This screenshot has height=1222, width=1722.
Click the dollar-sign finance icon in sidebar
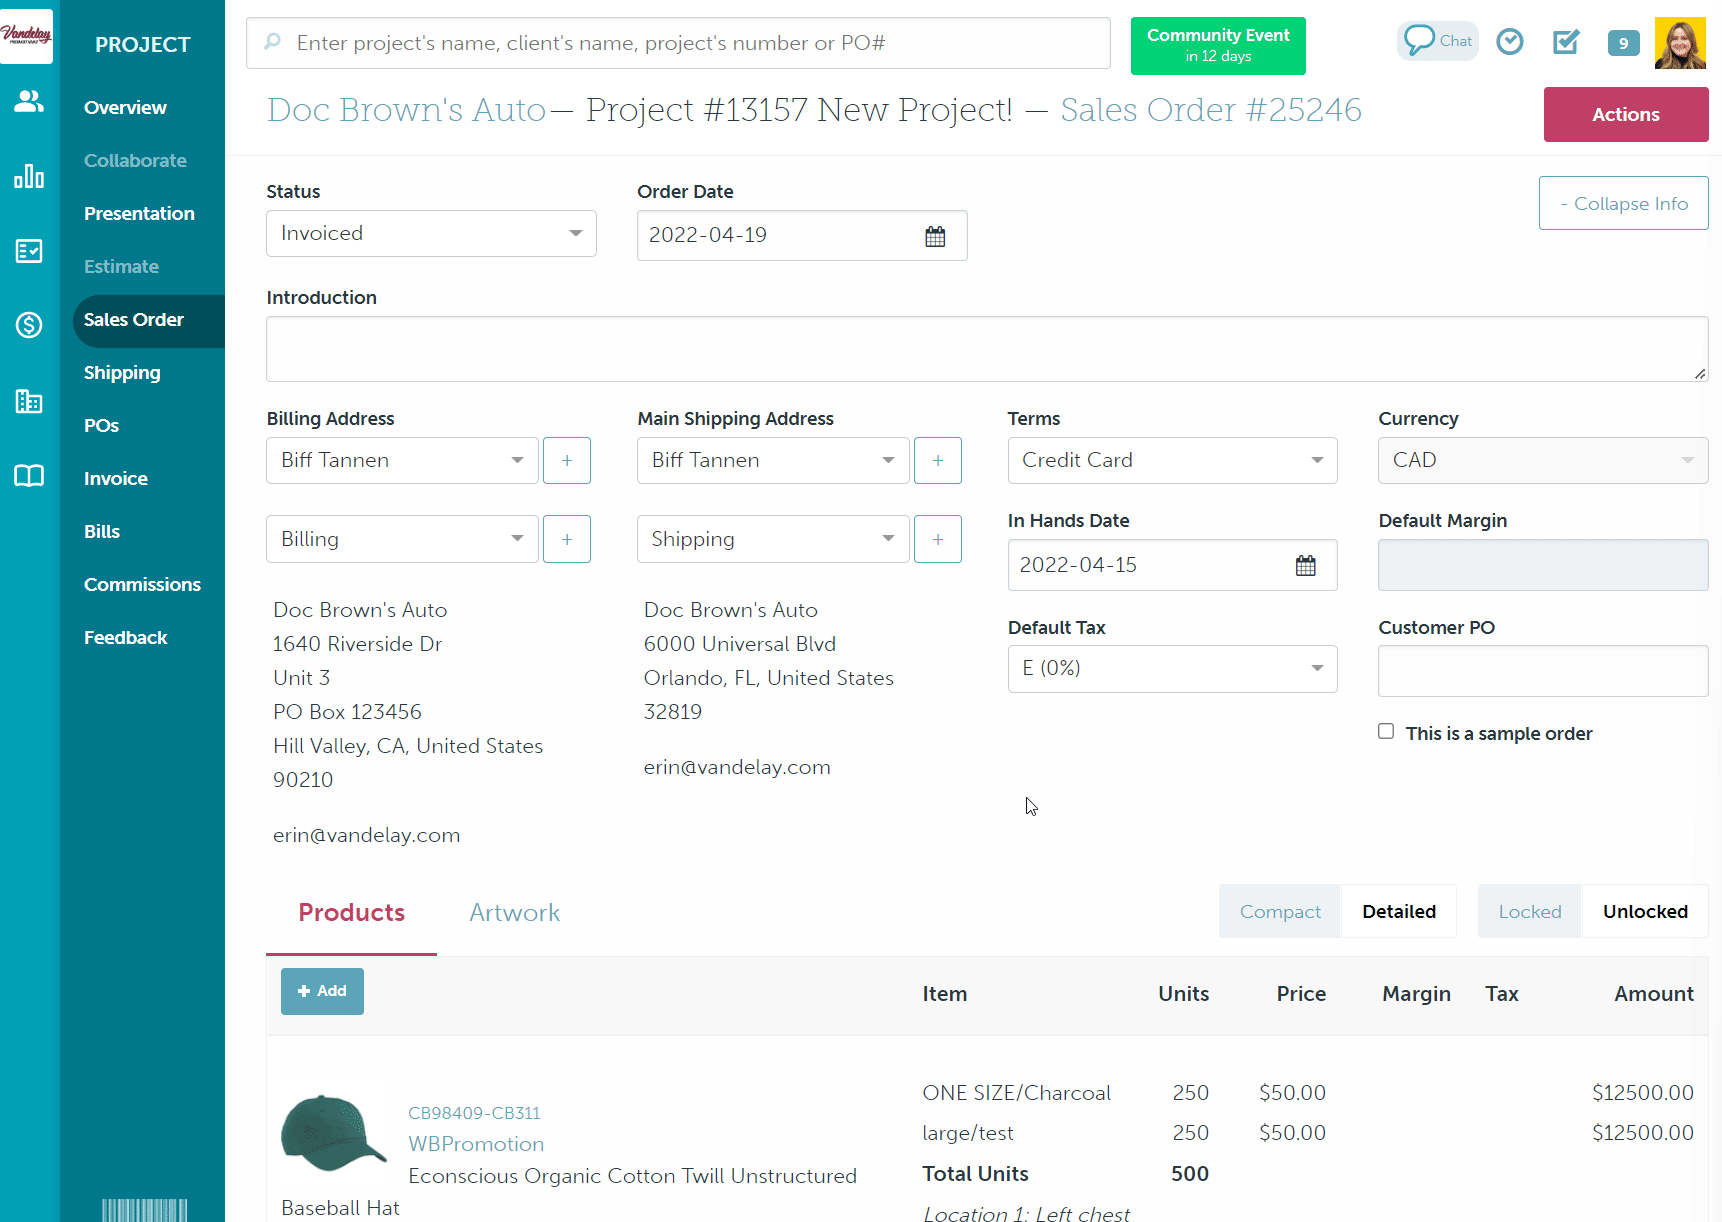[x=28, y=325]
